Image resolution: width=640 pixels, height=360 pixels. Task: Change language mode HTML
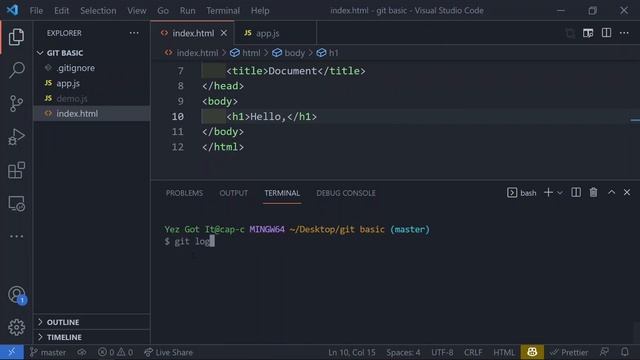coord(504,352)
